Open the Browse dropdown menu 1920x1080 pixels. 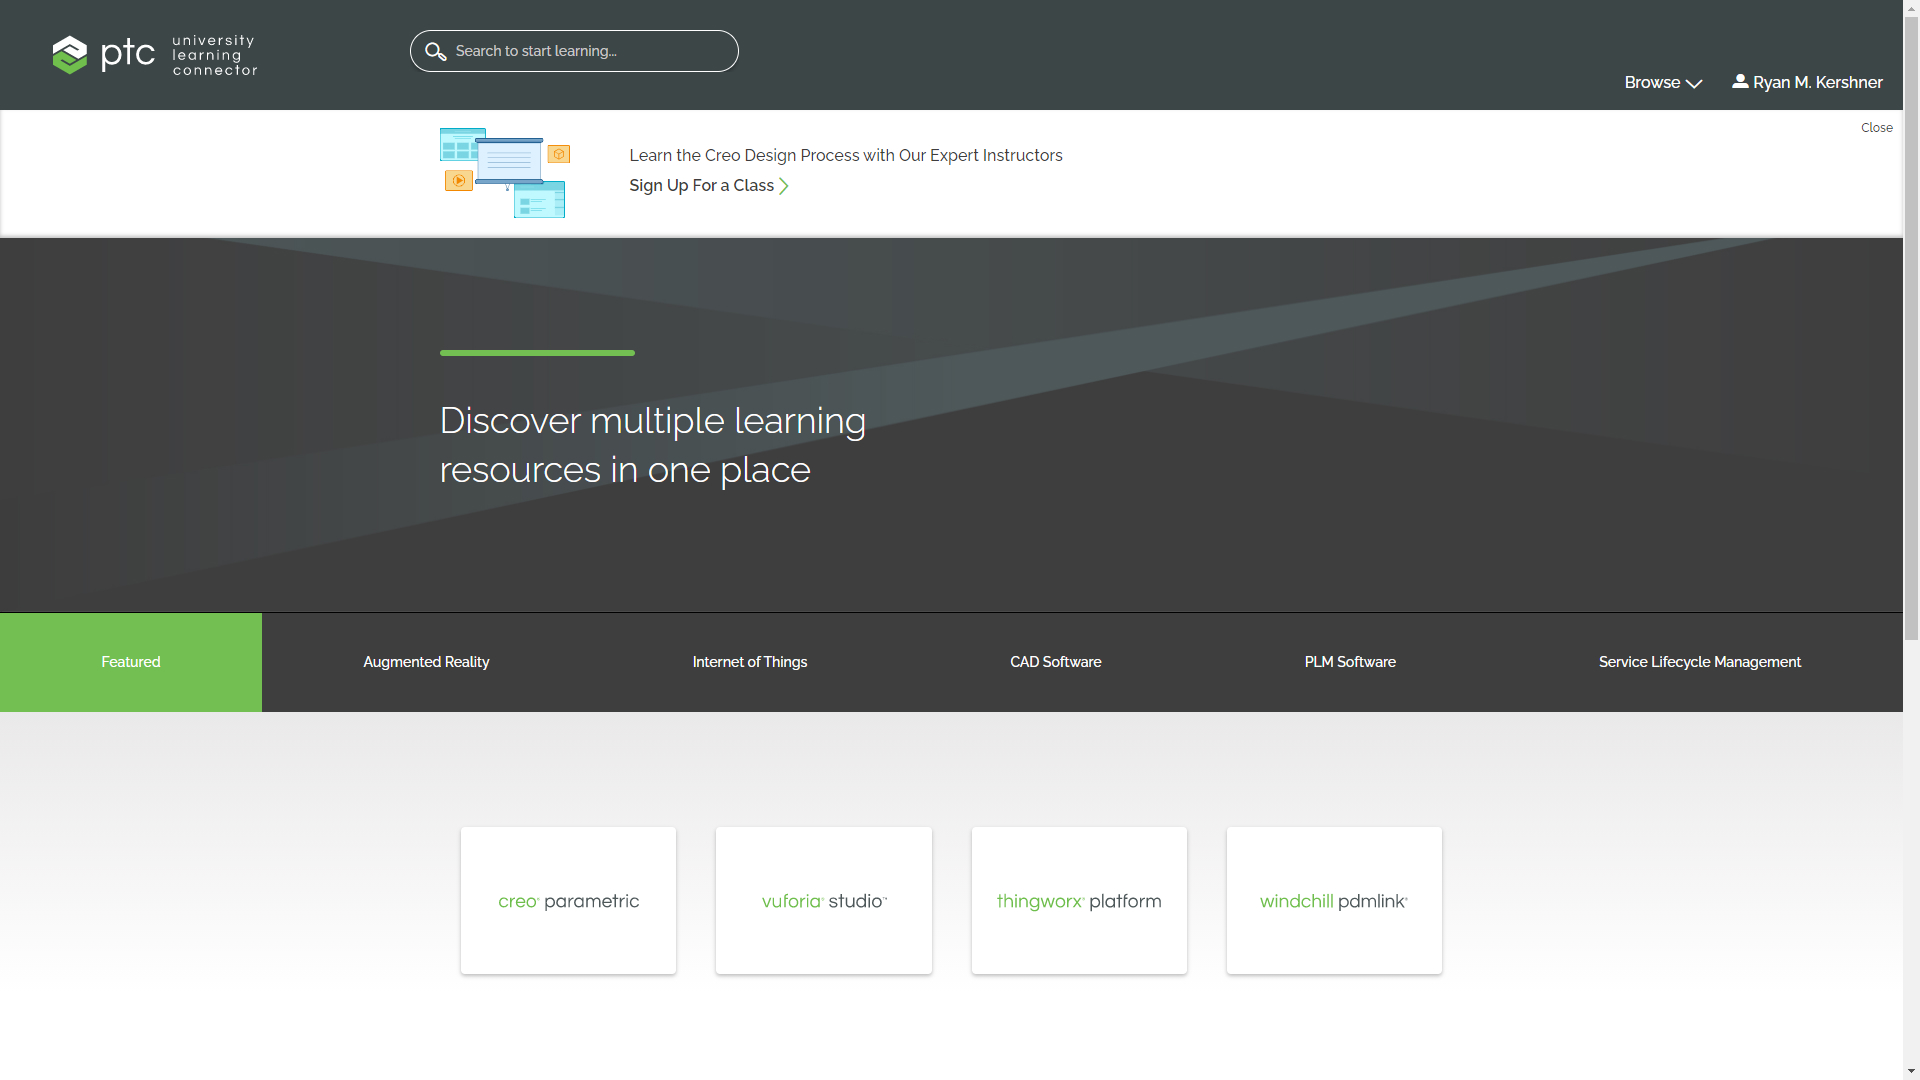point(1663,83)
